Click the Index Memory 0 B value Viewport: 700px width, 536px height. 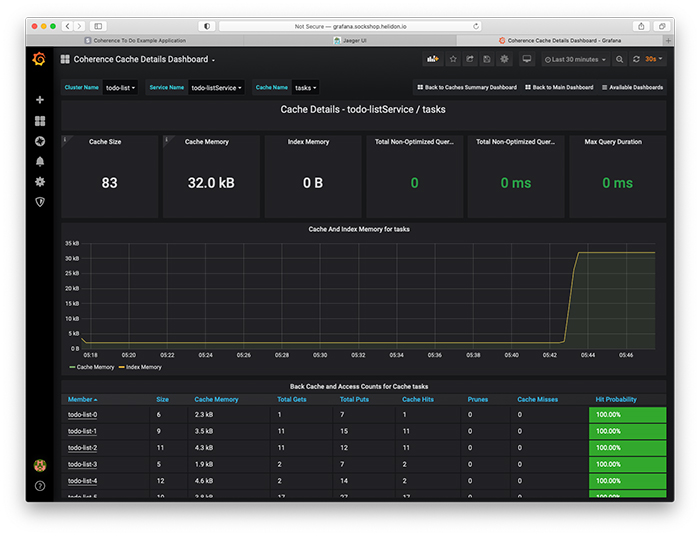(313, 183)
